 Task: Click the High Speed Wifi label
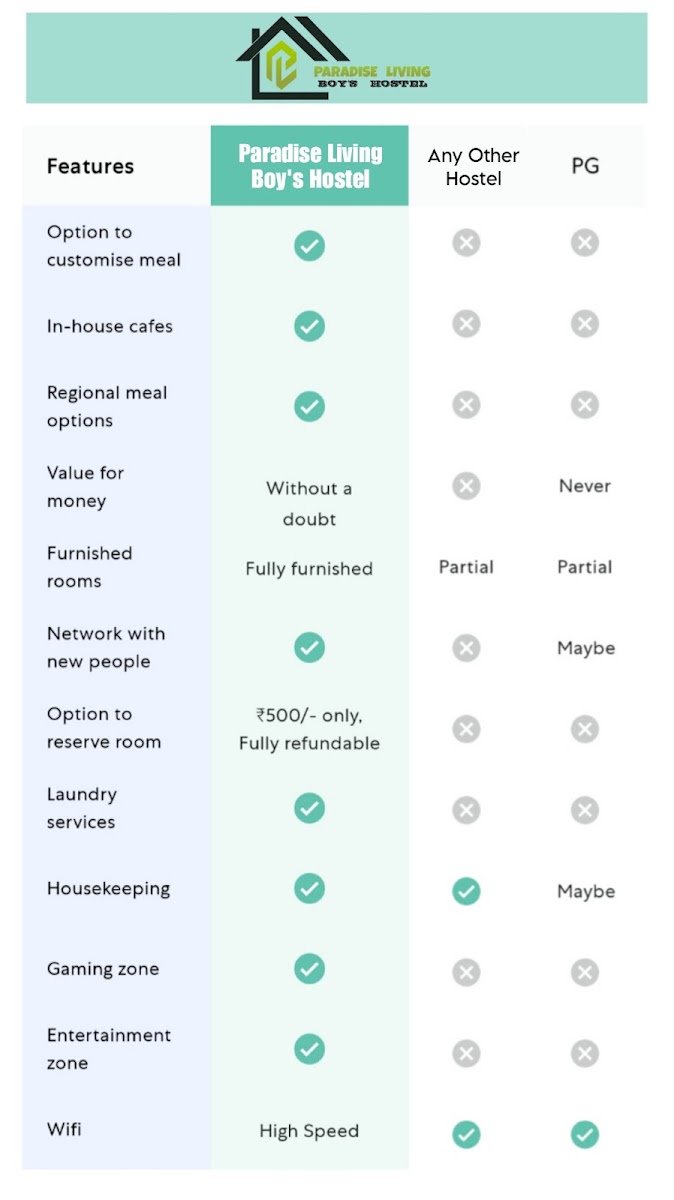(x=309, y=1131)
